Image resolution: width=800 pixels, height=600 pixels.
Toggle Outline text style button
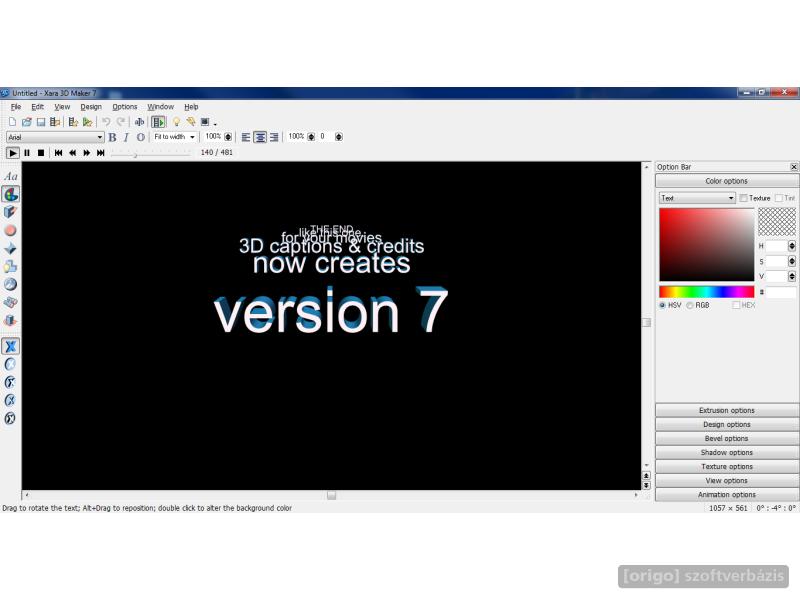pyautogui.click(x=141, y=137)
